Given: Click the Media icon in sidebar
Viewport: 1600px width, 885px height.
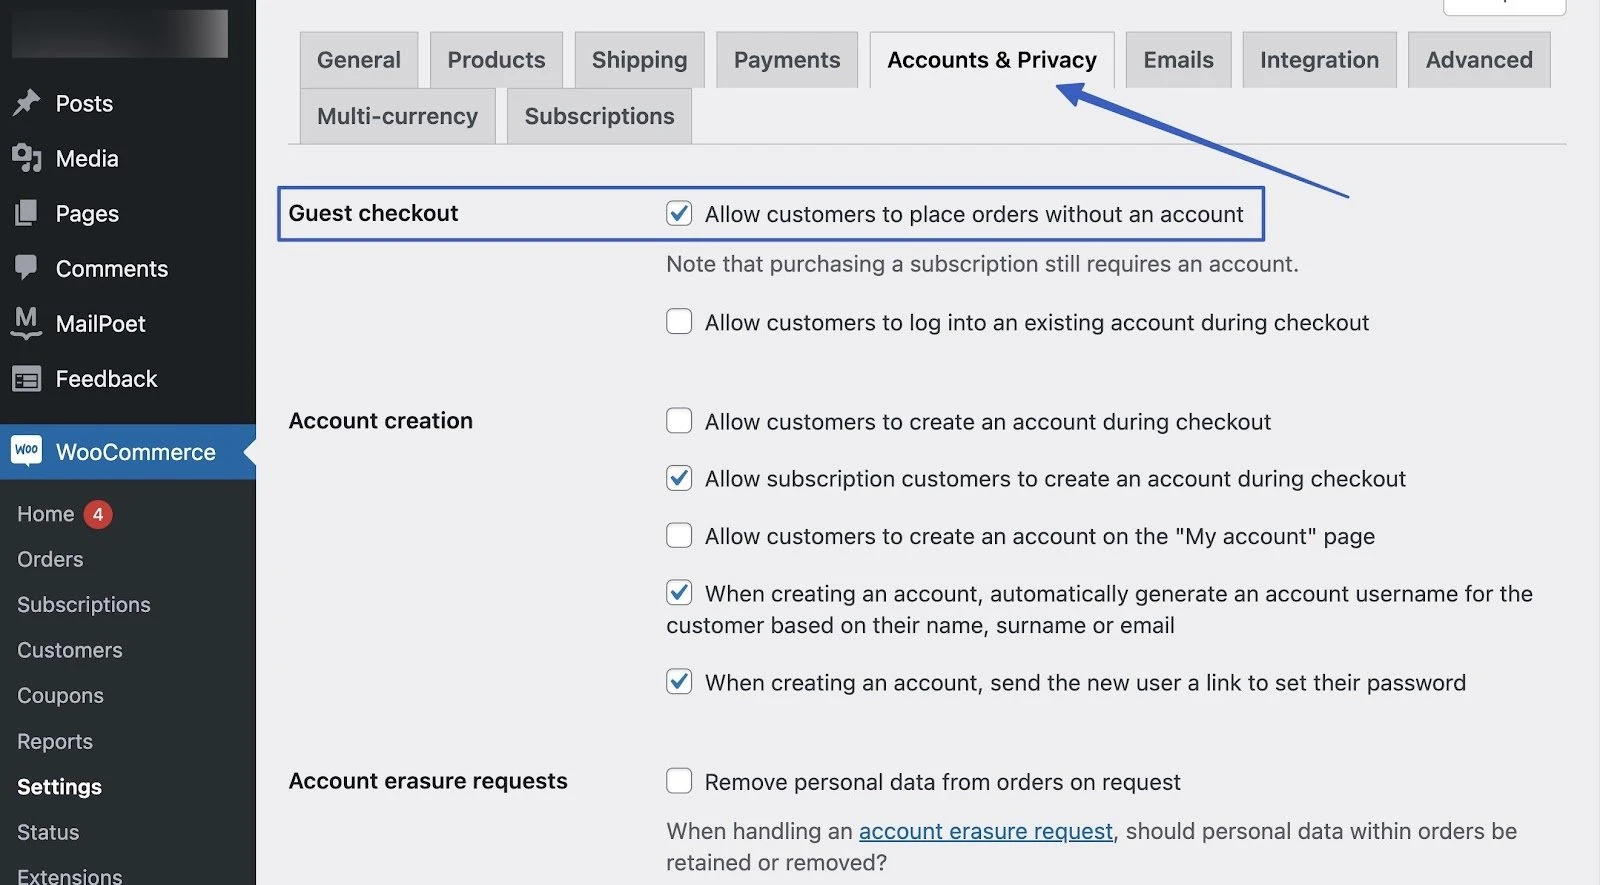Looking at the screenshot, I should [x=27, y=158].
